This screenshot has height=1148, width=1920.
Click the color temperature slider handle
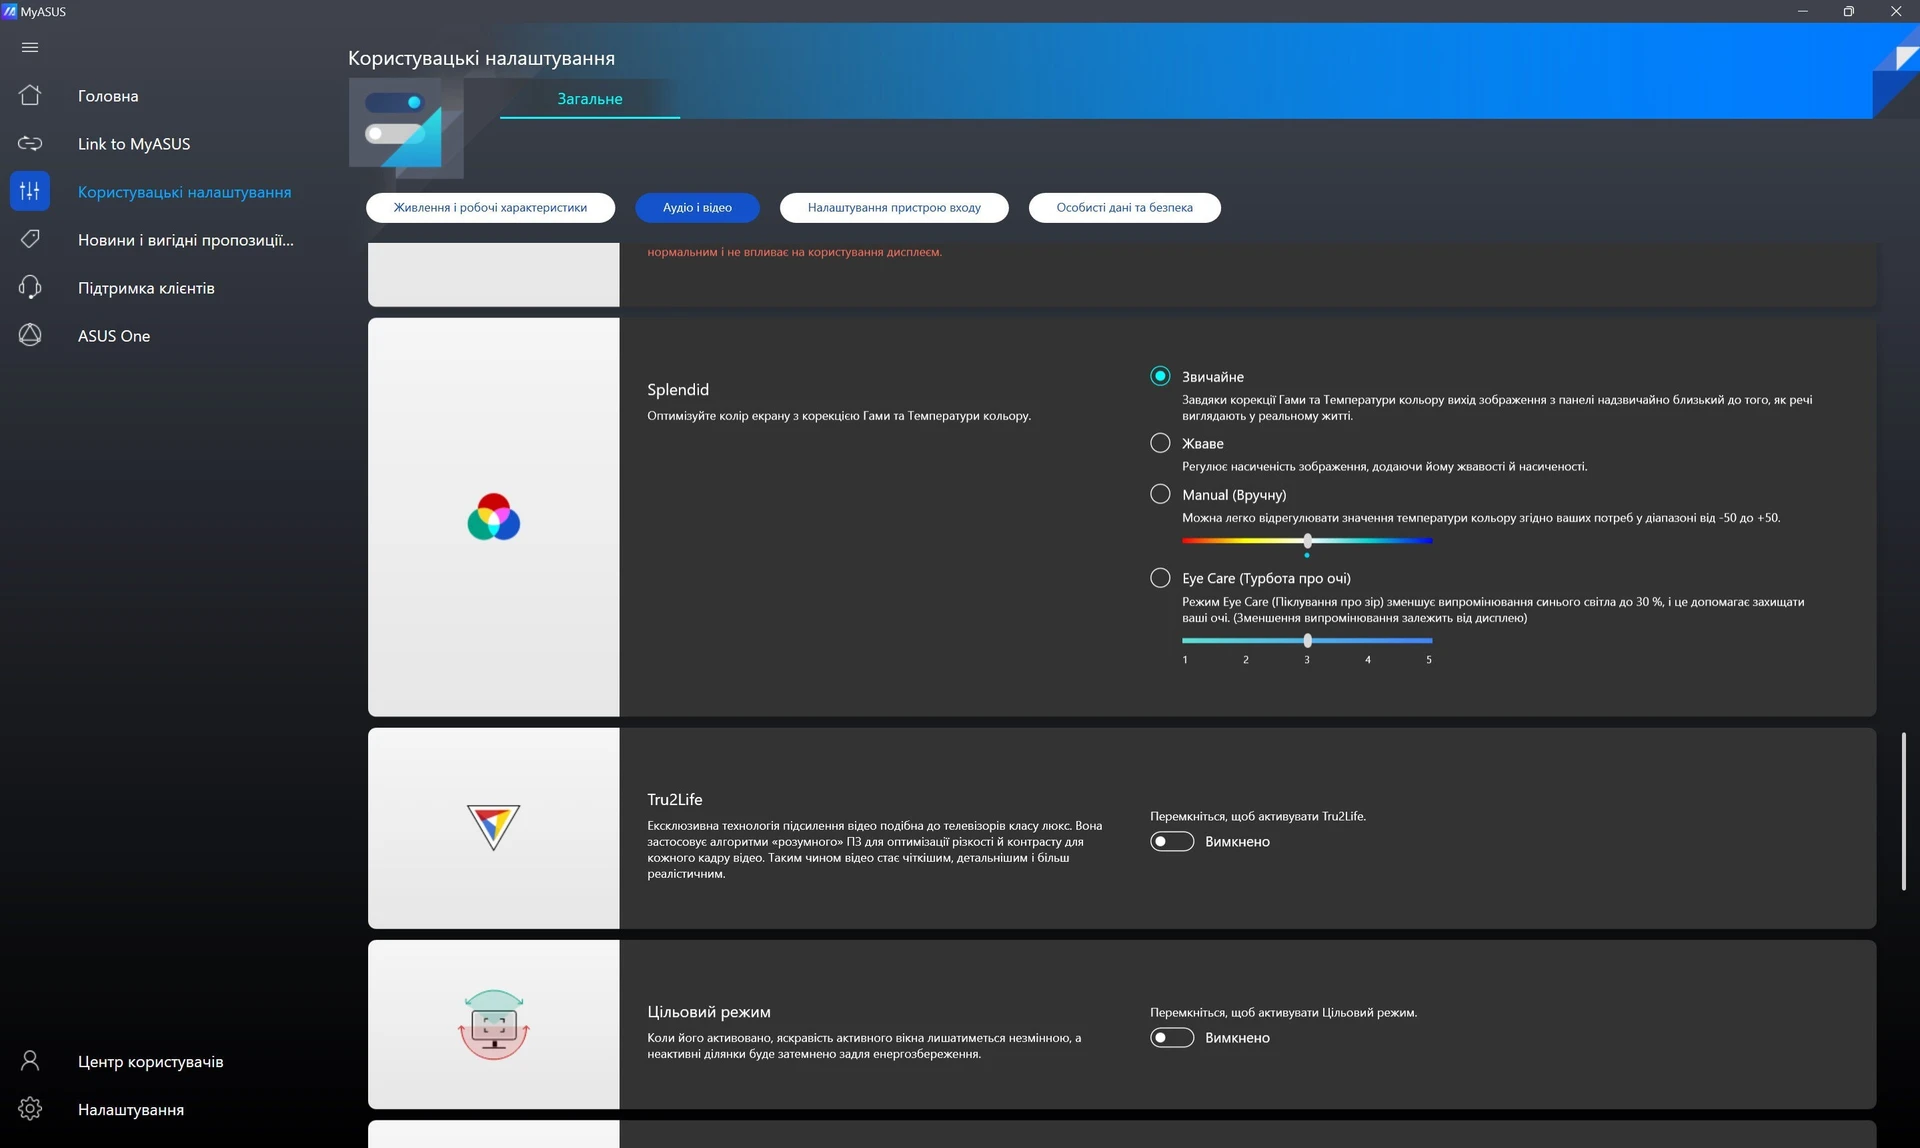click(x=1307, y=541)
